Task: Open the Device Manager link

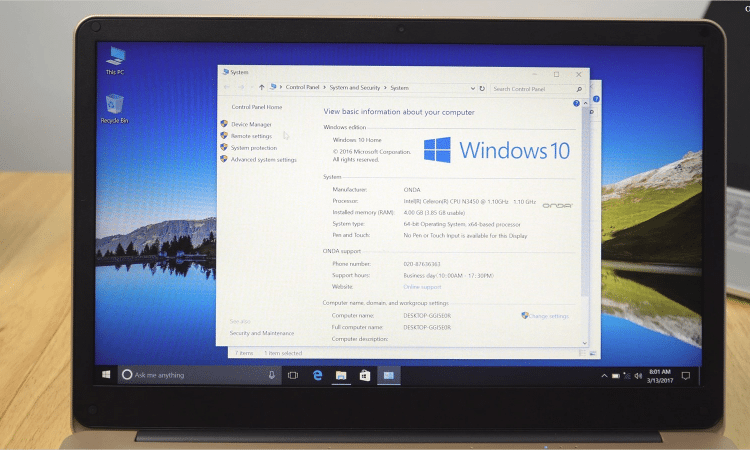Action: tap(251, 124)
